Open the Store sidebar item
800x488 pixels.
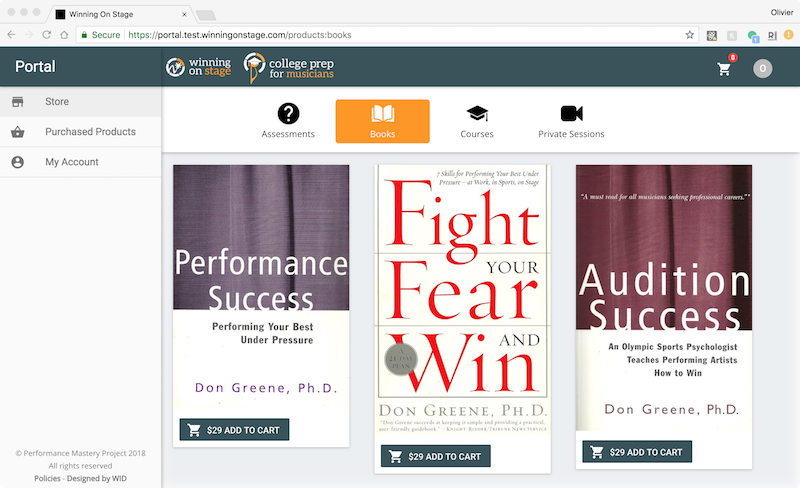81,102
